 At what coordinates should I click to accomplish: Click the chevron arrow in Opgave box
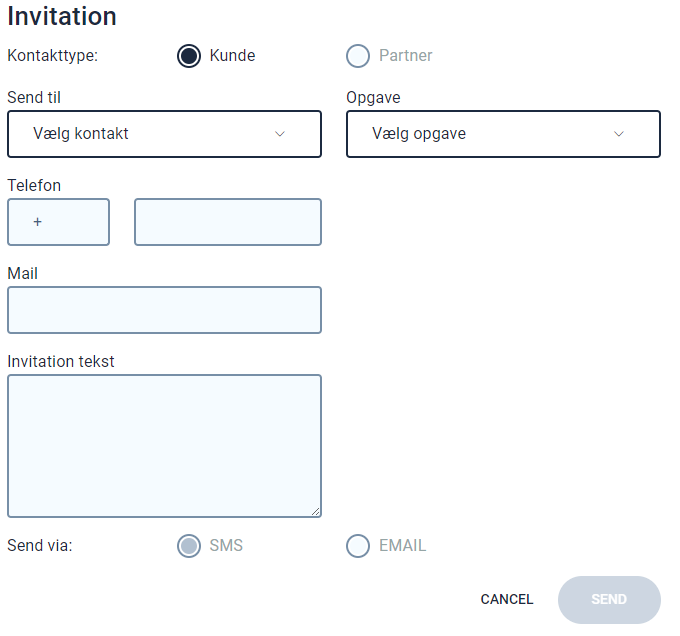click(x=619, y=134)
